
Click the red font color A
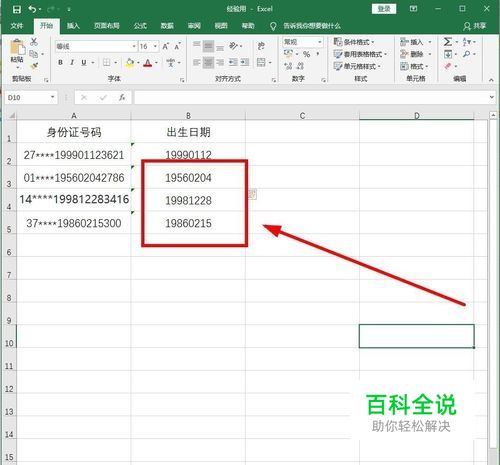(148, 63)
